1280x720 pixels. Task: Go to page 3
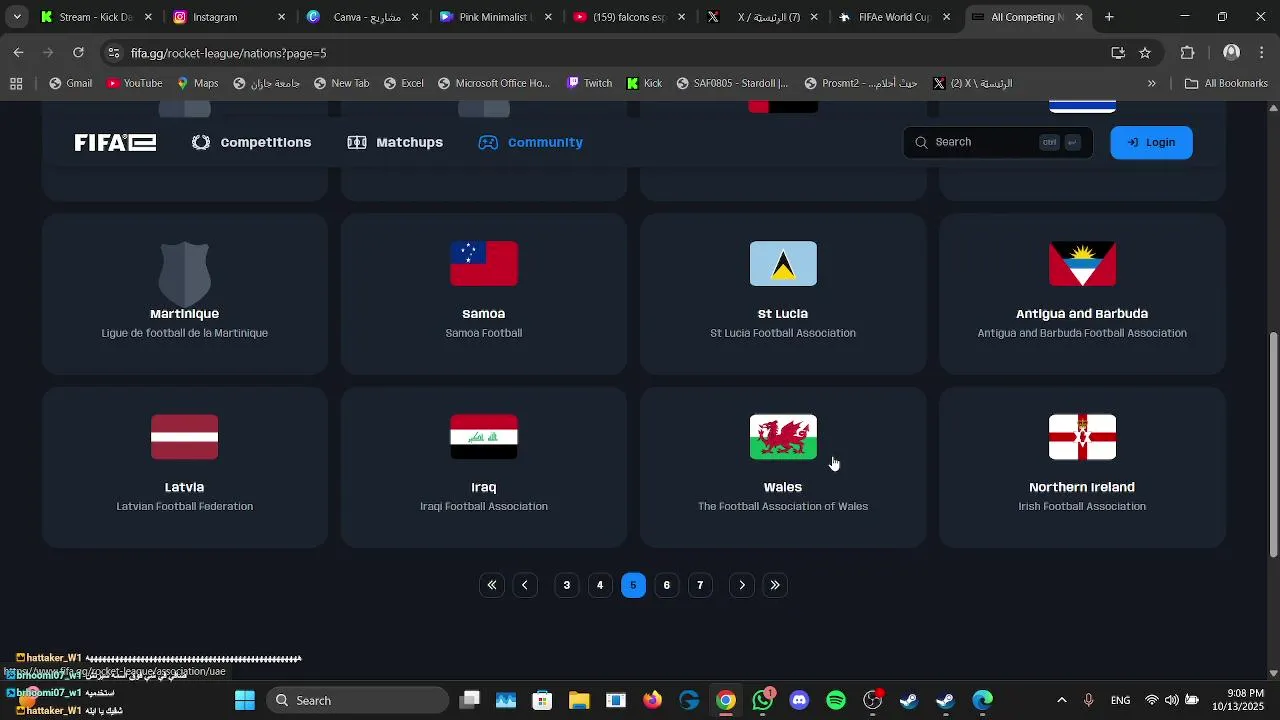tap(567, 585)
